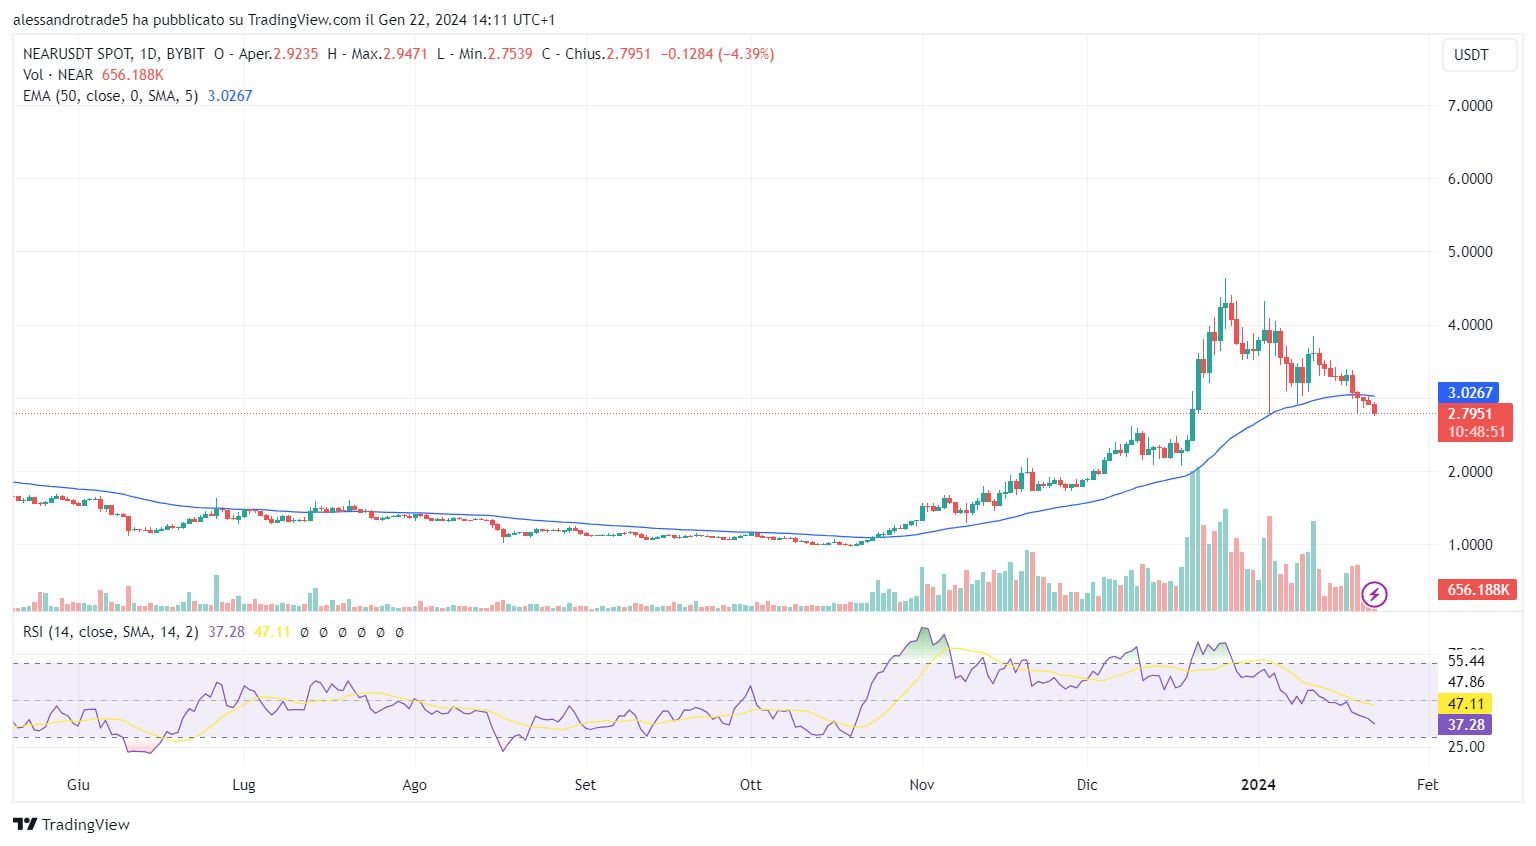
Task: Click the closing value 2.7951 in header
Action: click(x=628, y=54)
